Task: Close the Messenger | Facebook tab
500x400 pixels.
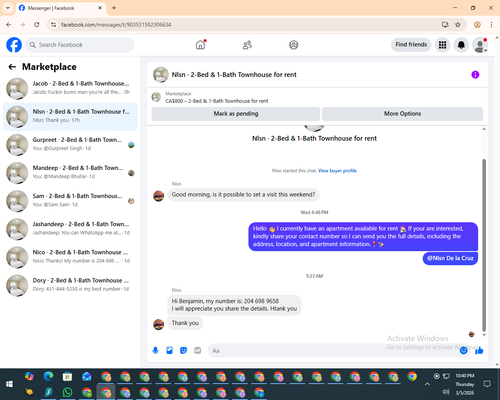Action: pyautogui.click(x=100, y=8)
